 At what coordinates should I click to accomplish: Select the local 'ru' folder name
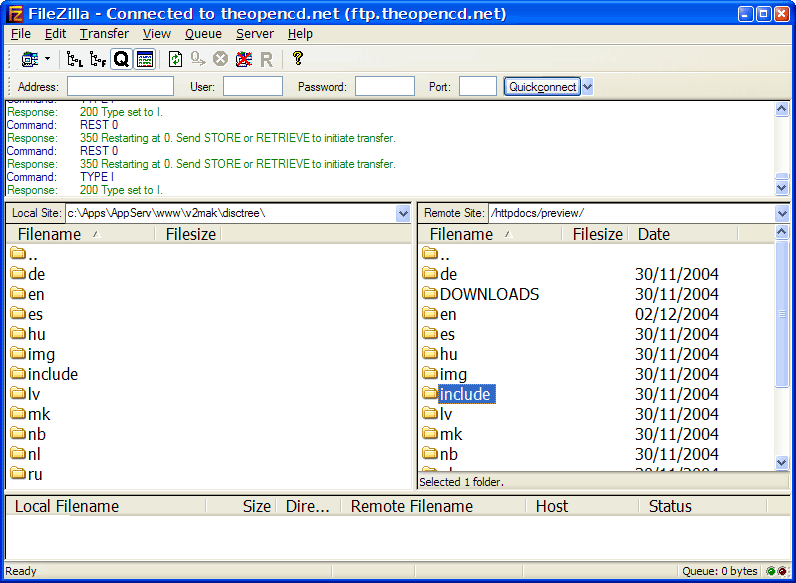35,474
